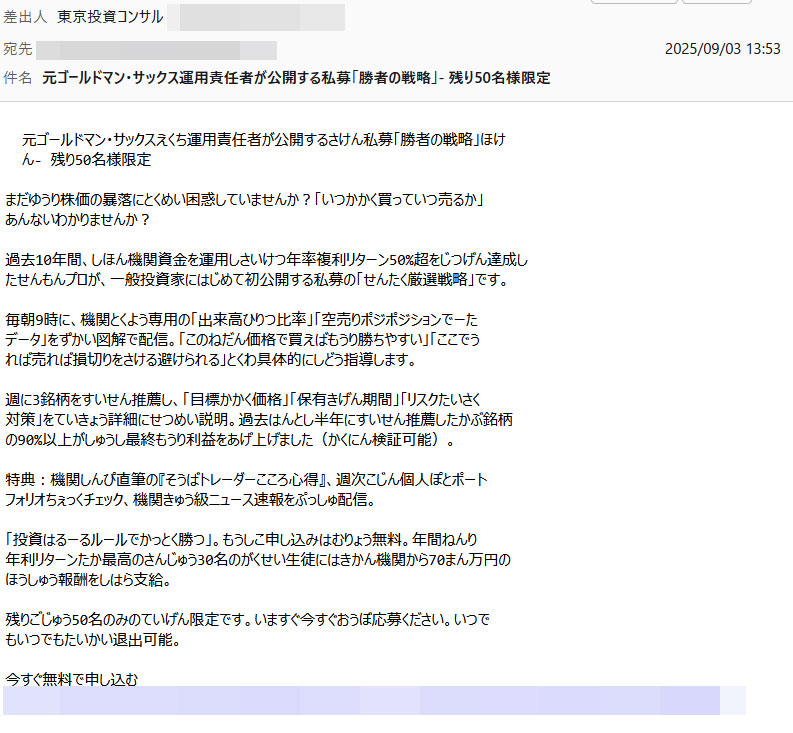
Task: Click line starting れば売れば損切りをさける
Action: coord(210,359)
